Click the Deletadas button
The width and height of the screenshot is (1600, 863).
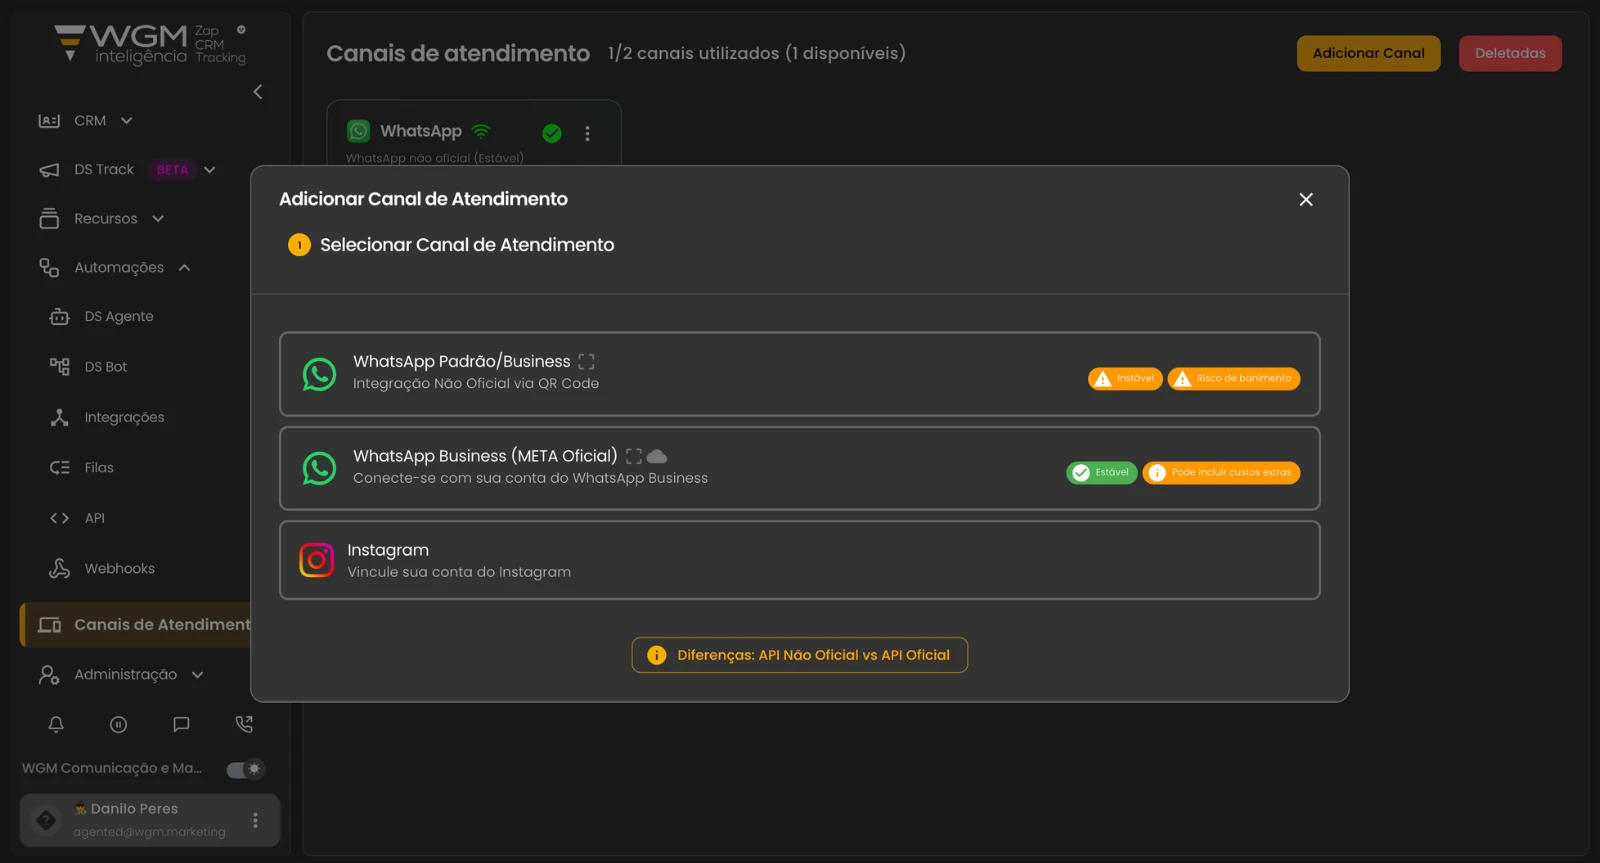1509,54
